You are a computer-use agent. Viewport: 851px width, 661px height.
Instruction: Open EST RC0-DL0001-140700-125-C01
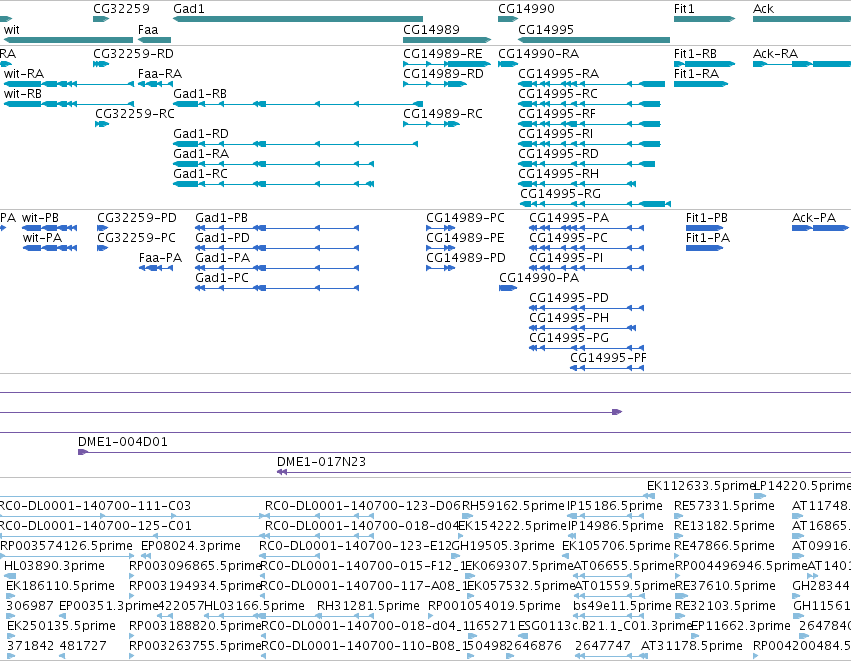tap(95, 526)
